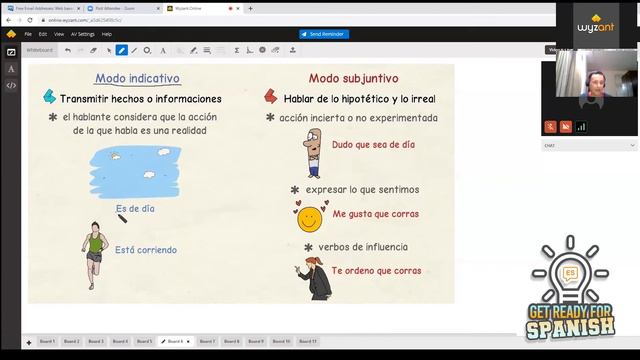Click the Whiteboard label button
This screenshot has height=360, width=640.
[40, 50]
